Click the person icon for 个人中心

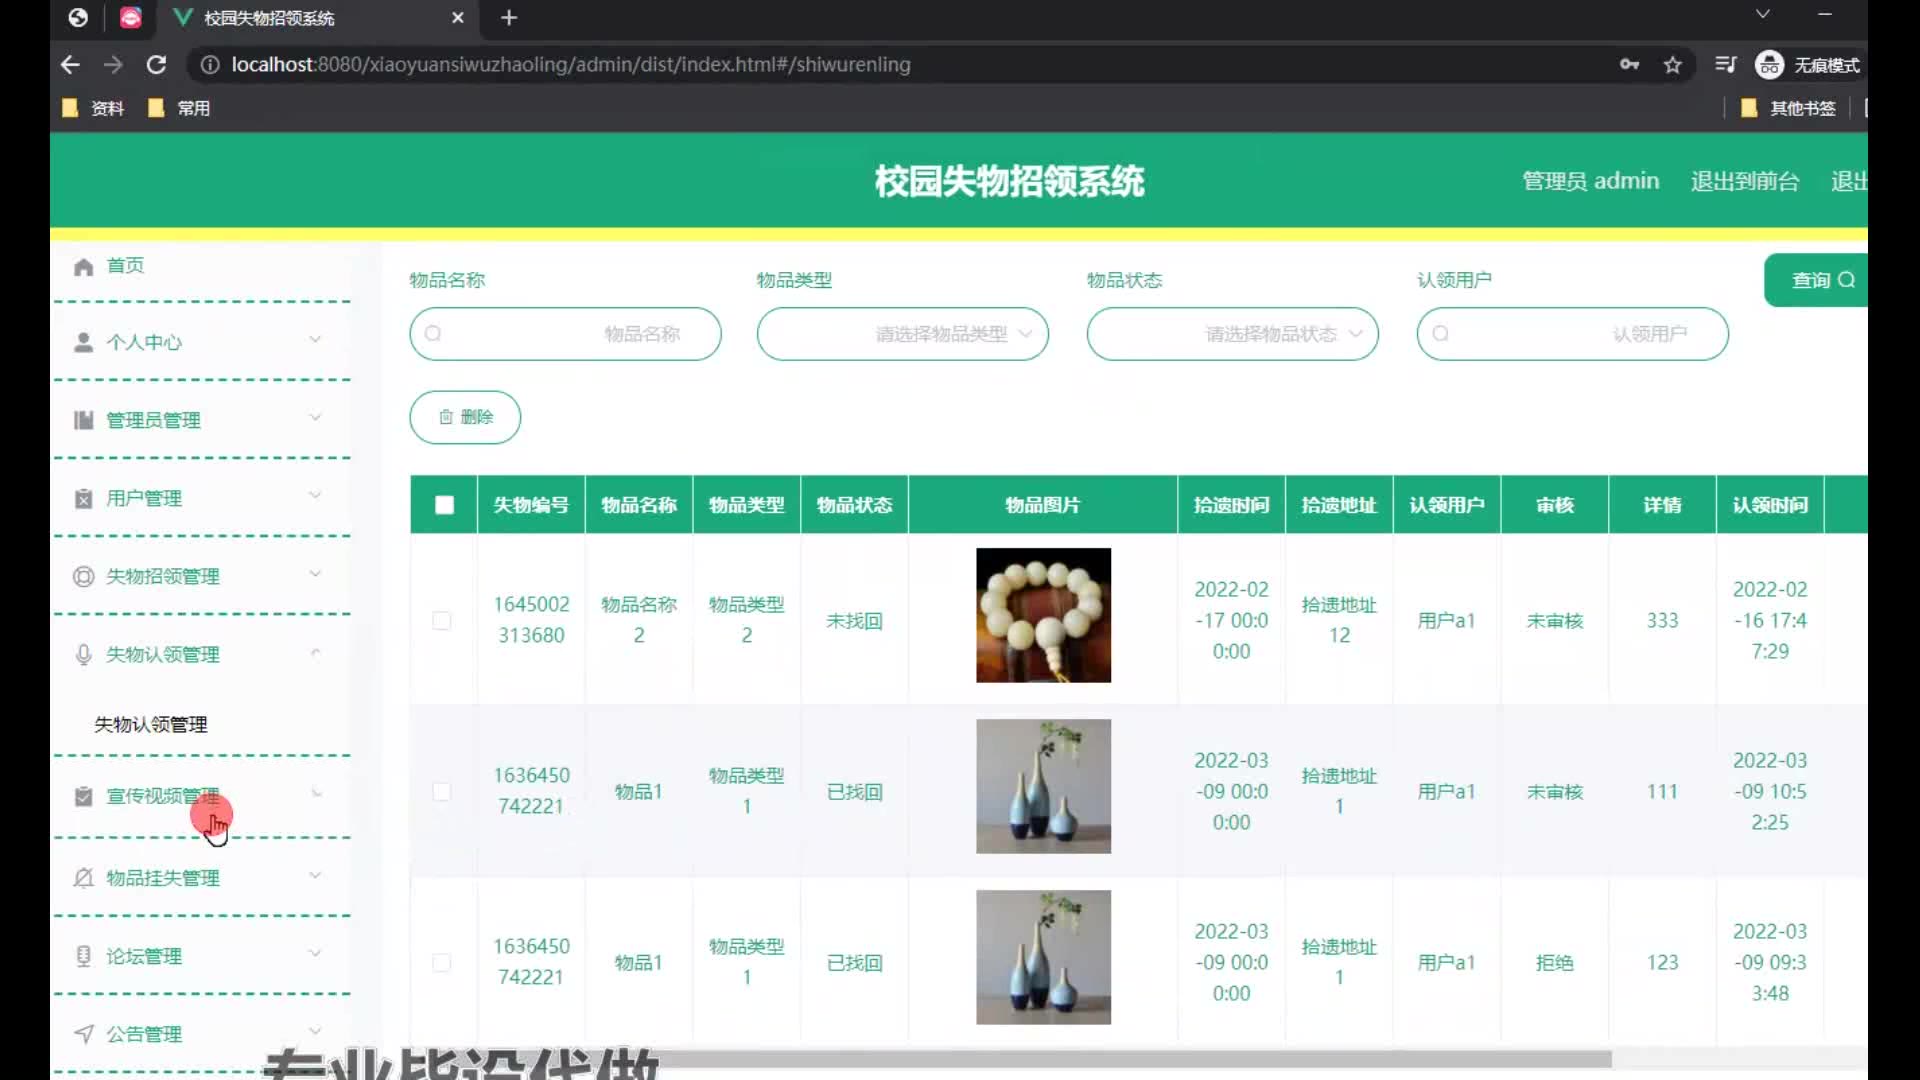point(84,342)
